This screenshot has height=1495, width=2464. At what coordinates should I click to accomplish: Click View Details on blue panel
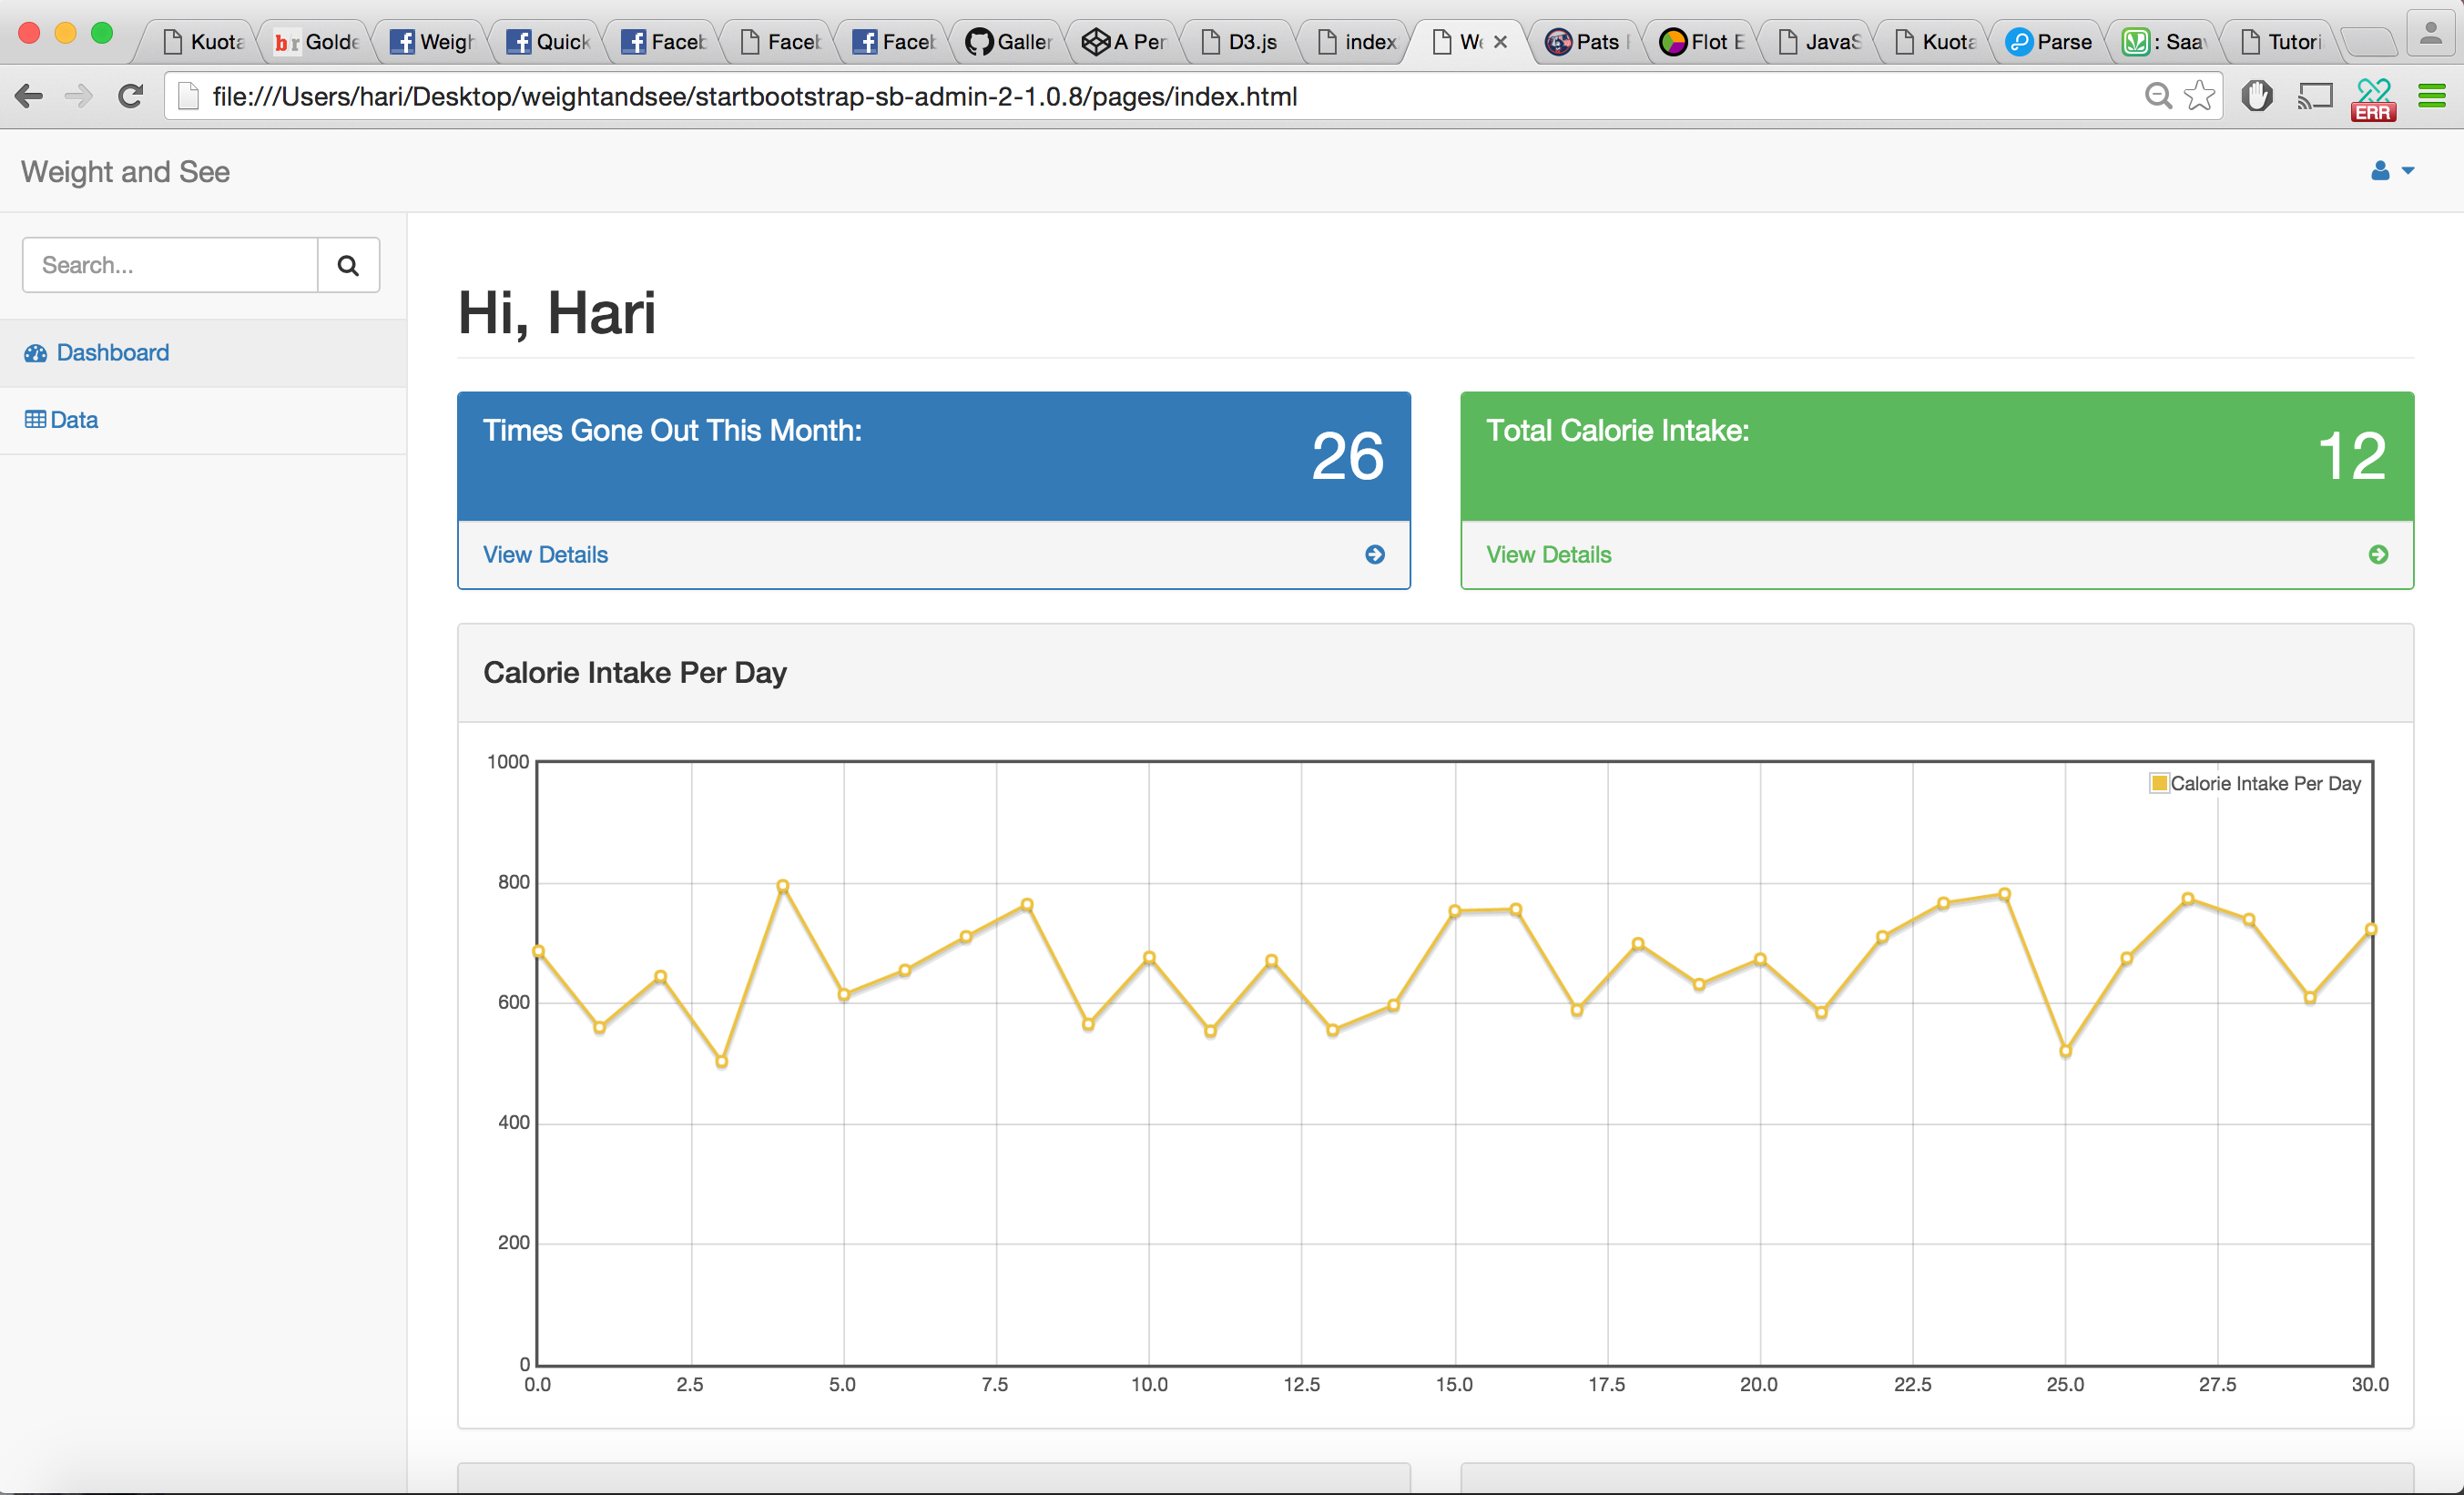point(545,555)
